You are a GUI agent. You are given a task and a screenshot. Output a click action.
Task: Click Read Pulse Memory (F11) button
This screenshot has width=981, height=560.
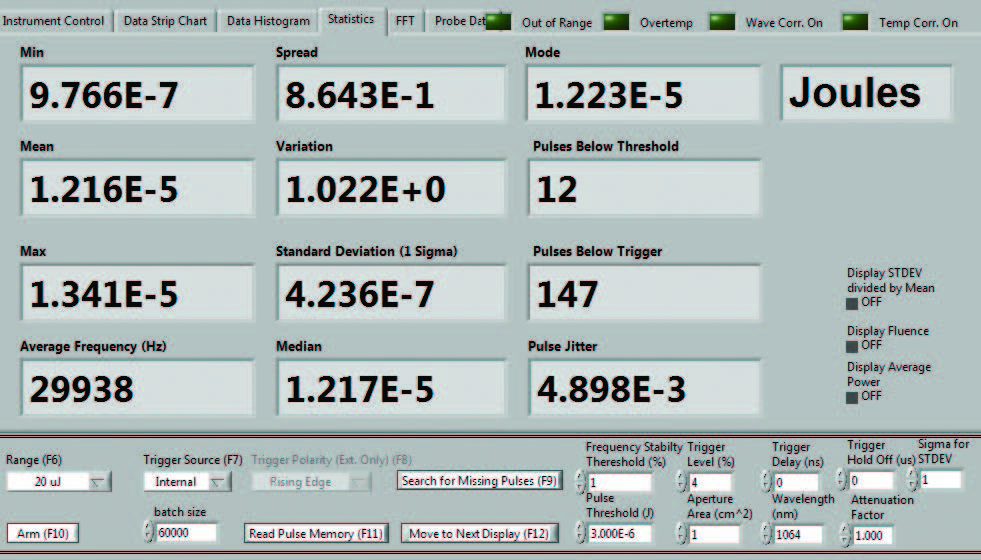317,534
